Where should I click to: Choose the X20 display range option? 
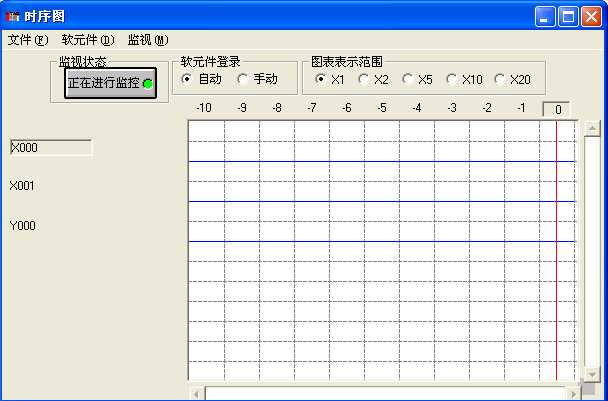click(x=499, y=79)
